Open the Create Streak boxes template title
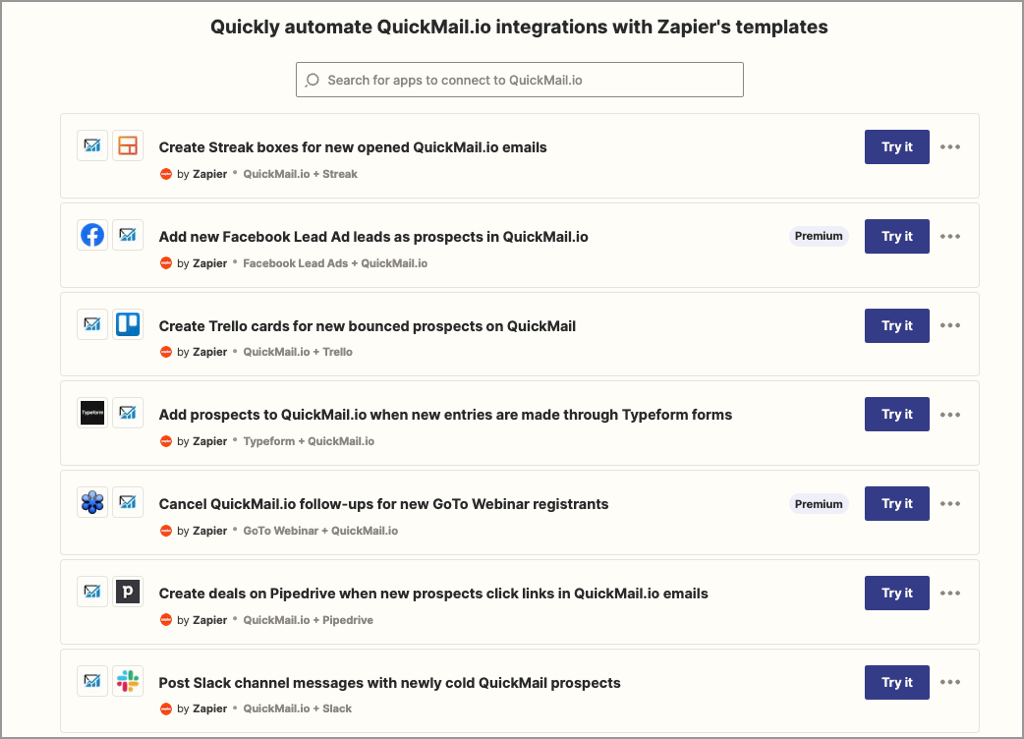The height and width of the screenshot is (739, 1024). point(352,147)
